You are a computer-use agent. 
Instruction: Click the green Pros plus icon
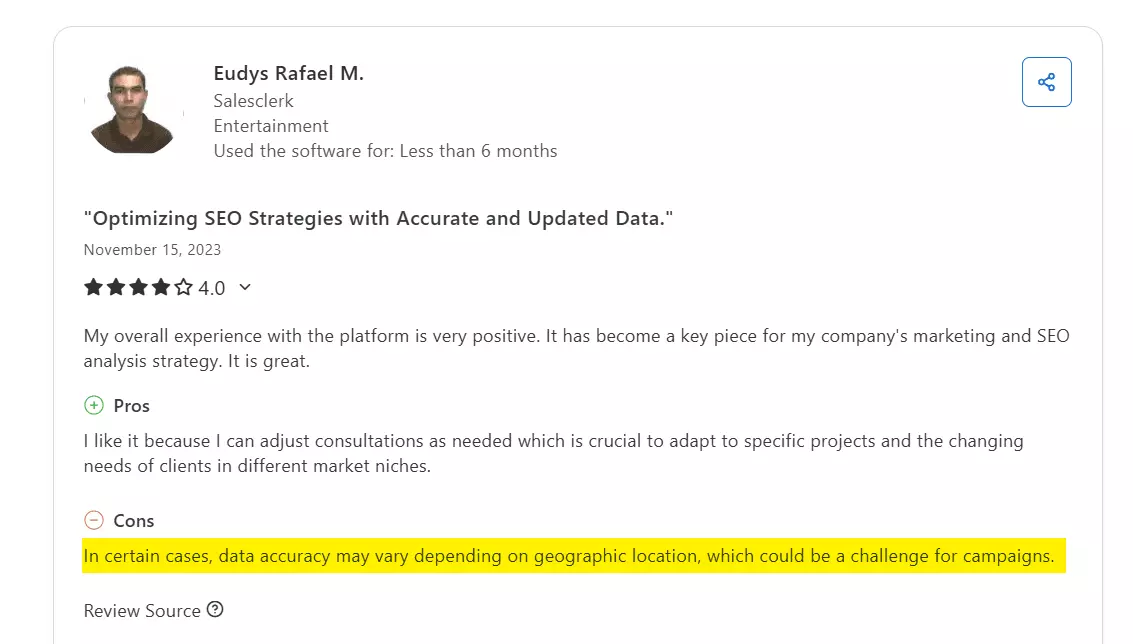93,405
